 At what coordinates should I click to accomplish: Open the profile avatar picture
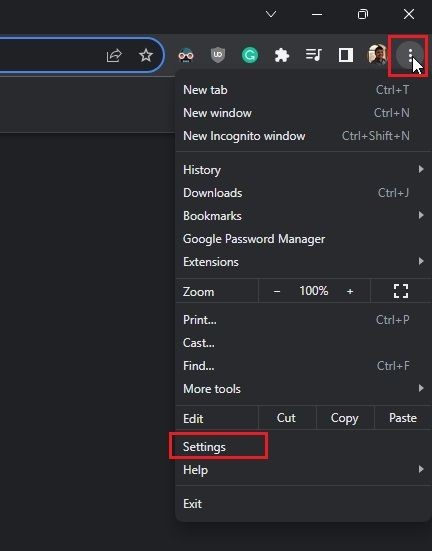pyautogui.click(x=377, y=55)
